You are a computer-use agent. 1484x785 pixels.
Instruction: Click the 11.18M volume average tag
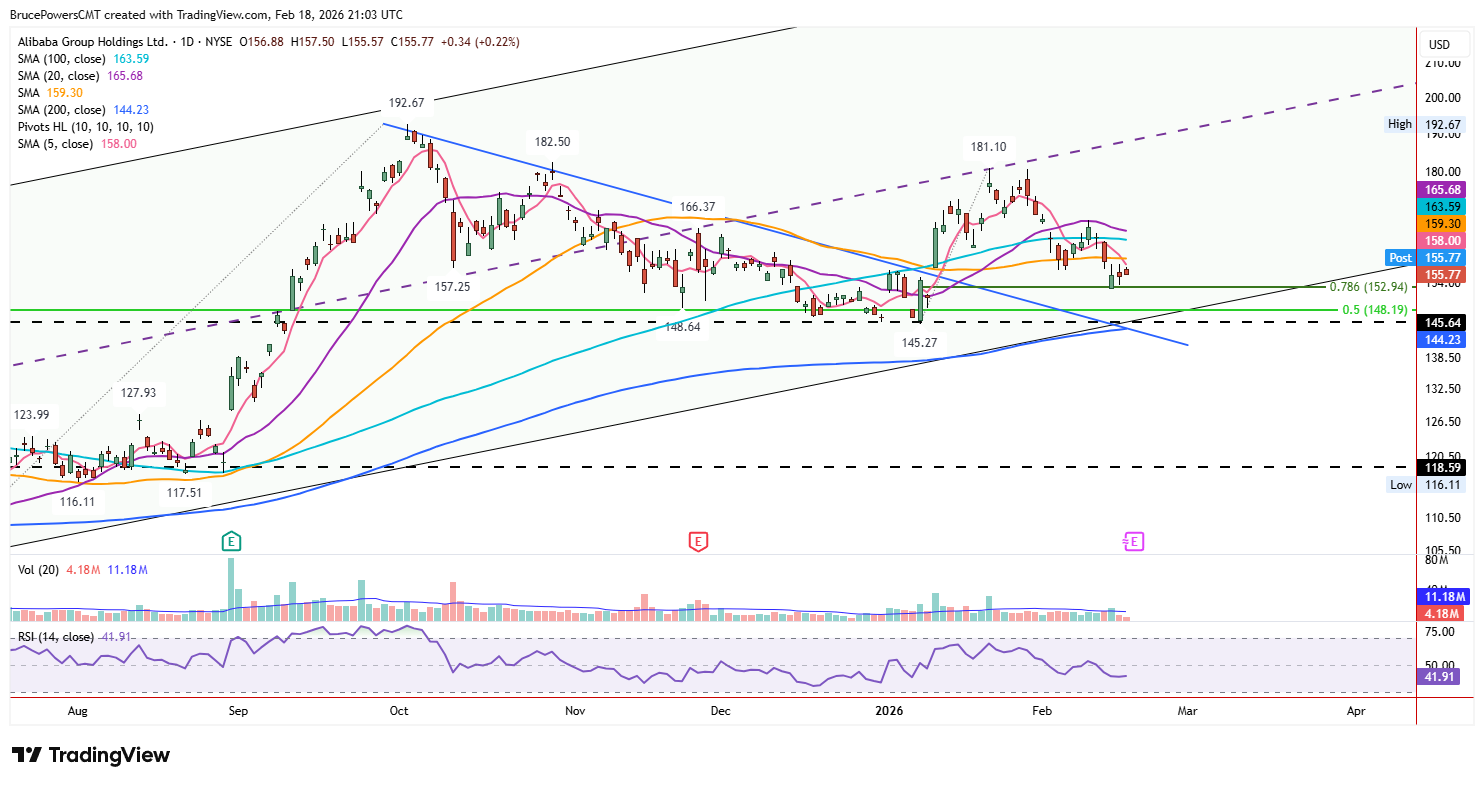1443,596
